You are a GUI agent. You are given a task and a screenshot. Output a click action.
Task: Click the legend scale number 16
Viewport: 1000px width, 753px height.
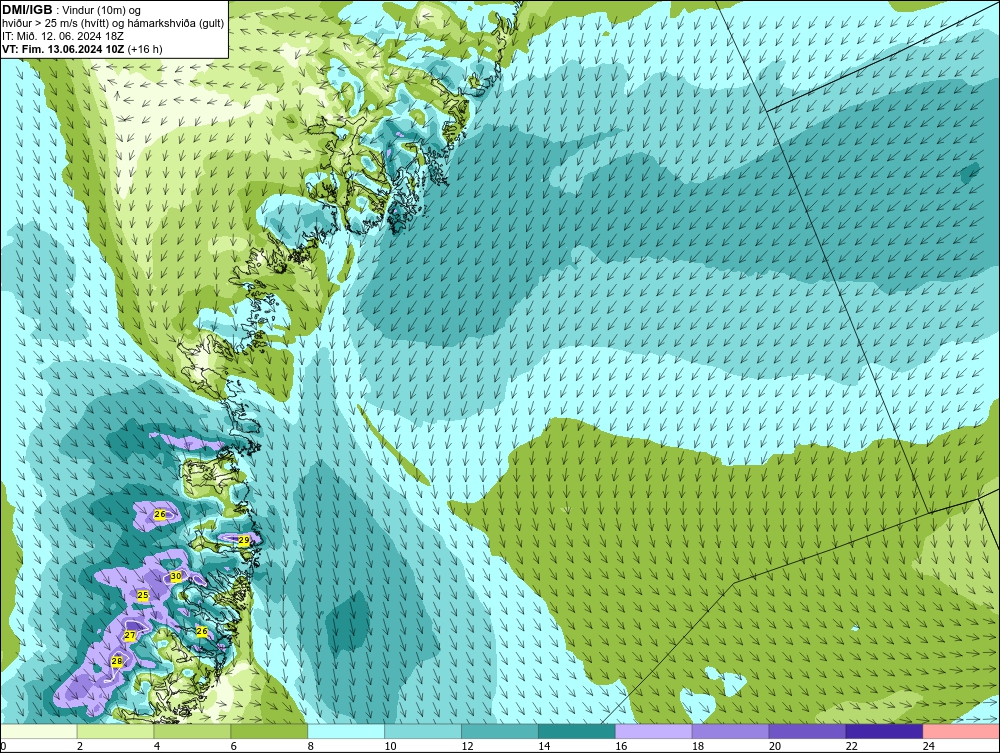621,746
